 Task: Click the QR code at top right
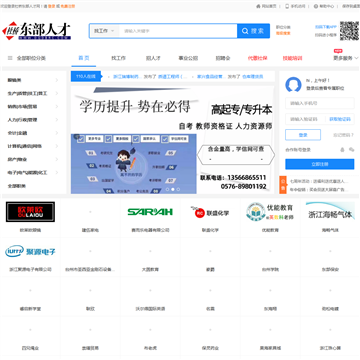click(x=349, y=31)
